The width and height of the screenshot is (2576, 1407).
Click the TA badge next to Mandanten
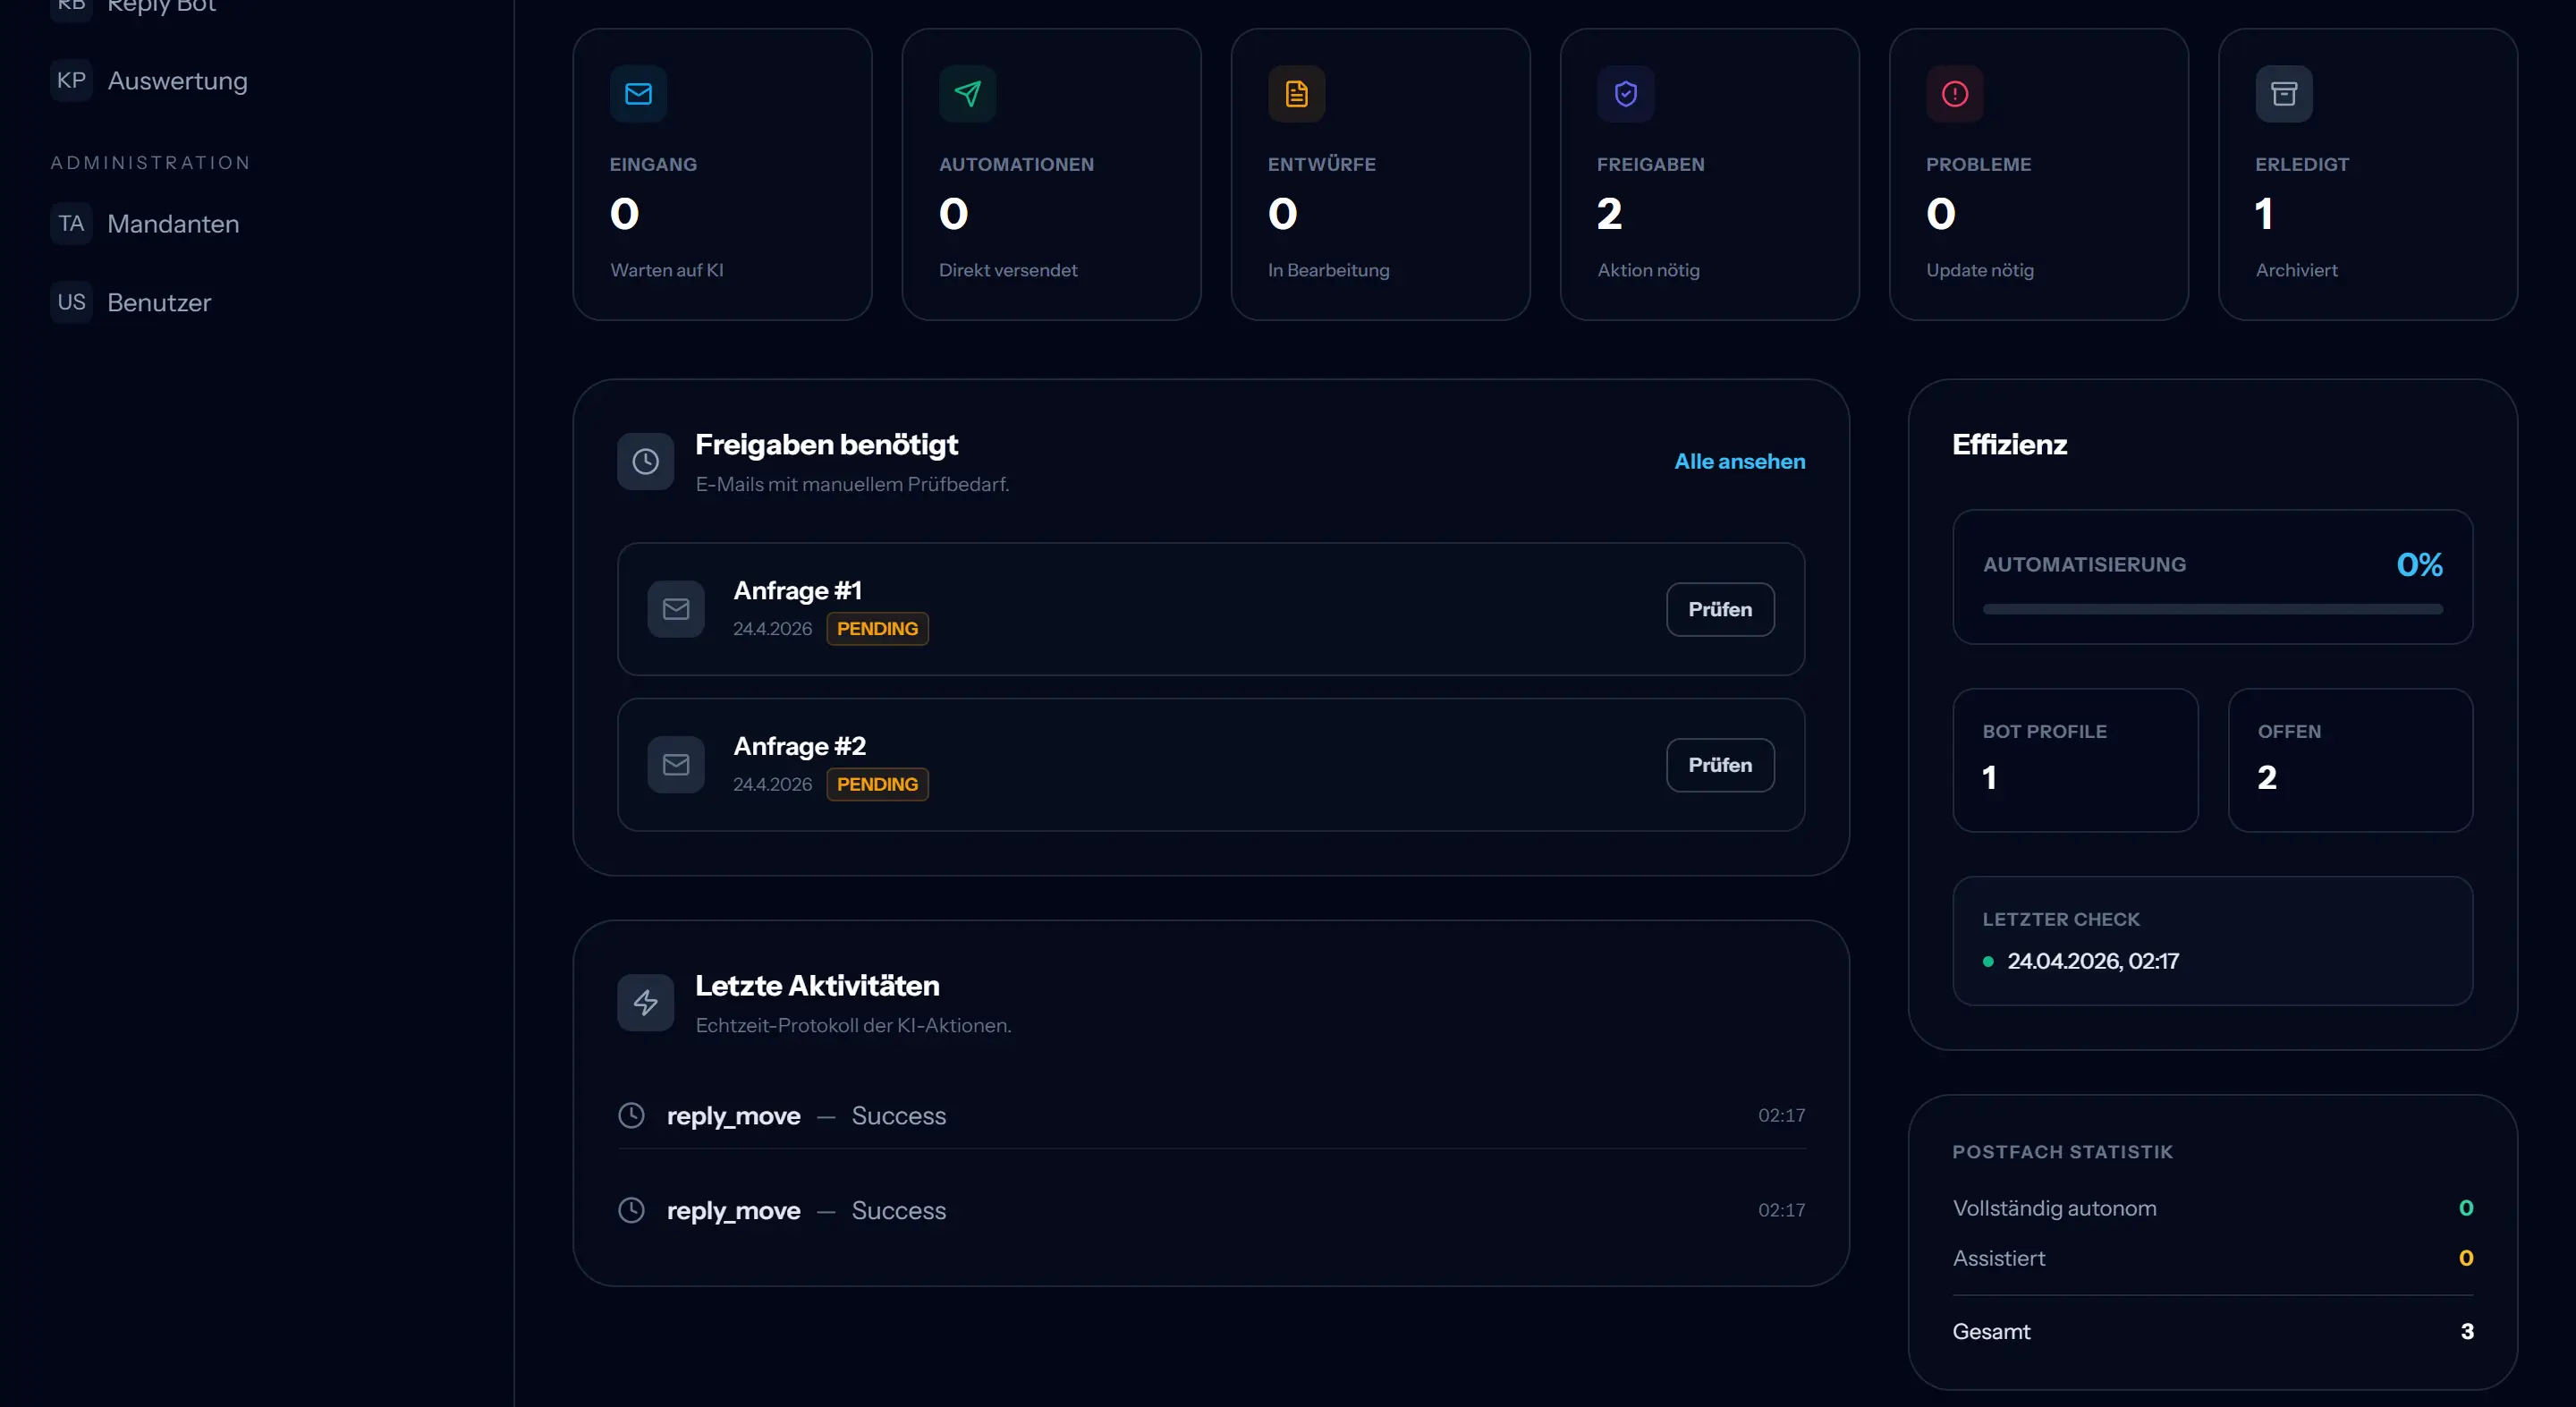(71, 223)
